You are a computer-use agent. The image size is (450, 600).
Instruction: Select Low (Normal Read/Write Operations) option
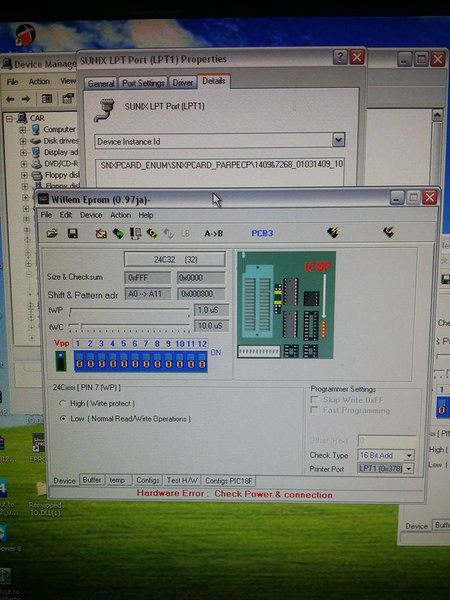click(x=63, y=419)
